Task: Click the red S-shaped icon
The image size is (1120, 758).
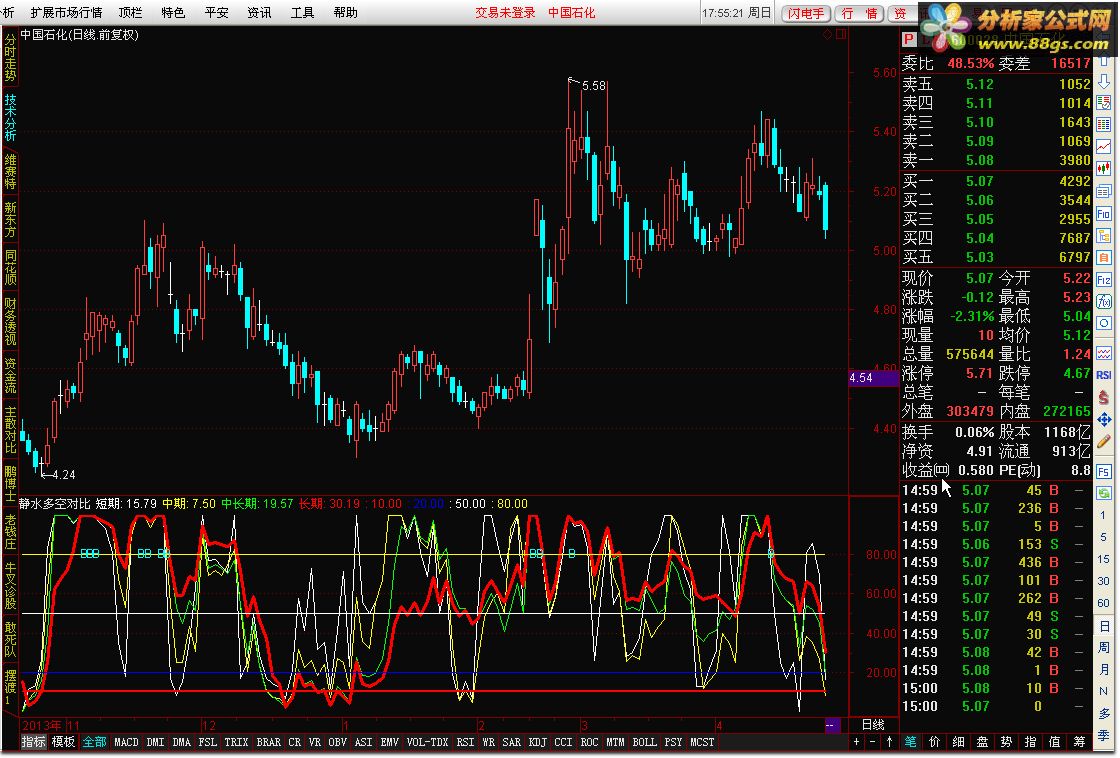Action: 1104,397
